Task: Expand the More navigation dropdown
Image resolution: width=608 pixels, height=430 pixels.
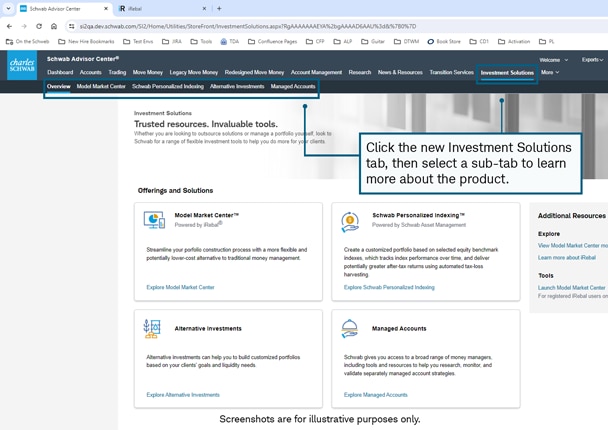Action: tap(550, 73)
